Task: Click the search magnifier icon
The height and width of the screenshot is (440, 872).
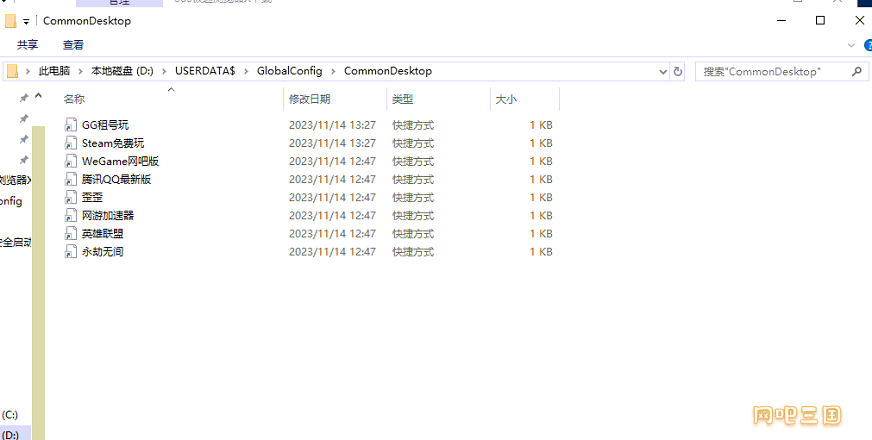Action: (856, 71)
